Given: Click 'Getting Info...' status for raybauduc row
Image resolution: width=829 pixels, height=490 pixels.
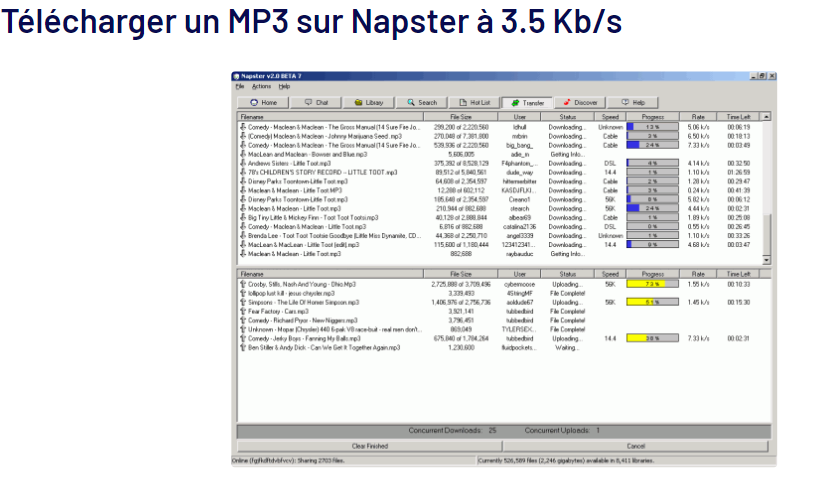Looking at the screenshot, I should point(567,254).
